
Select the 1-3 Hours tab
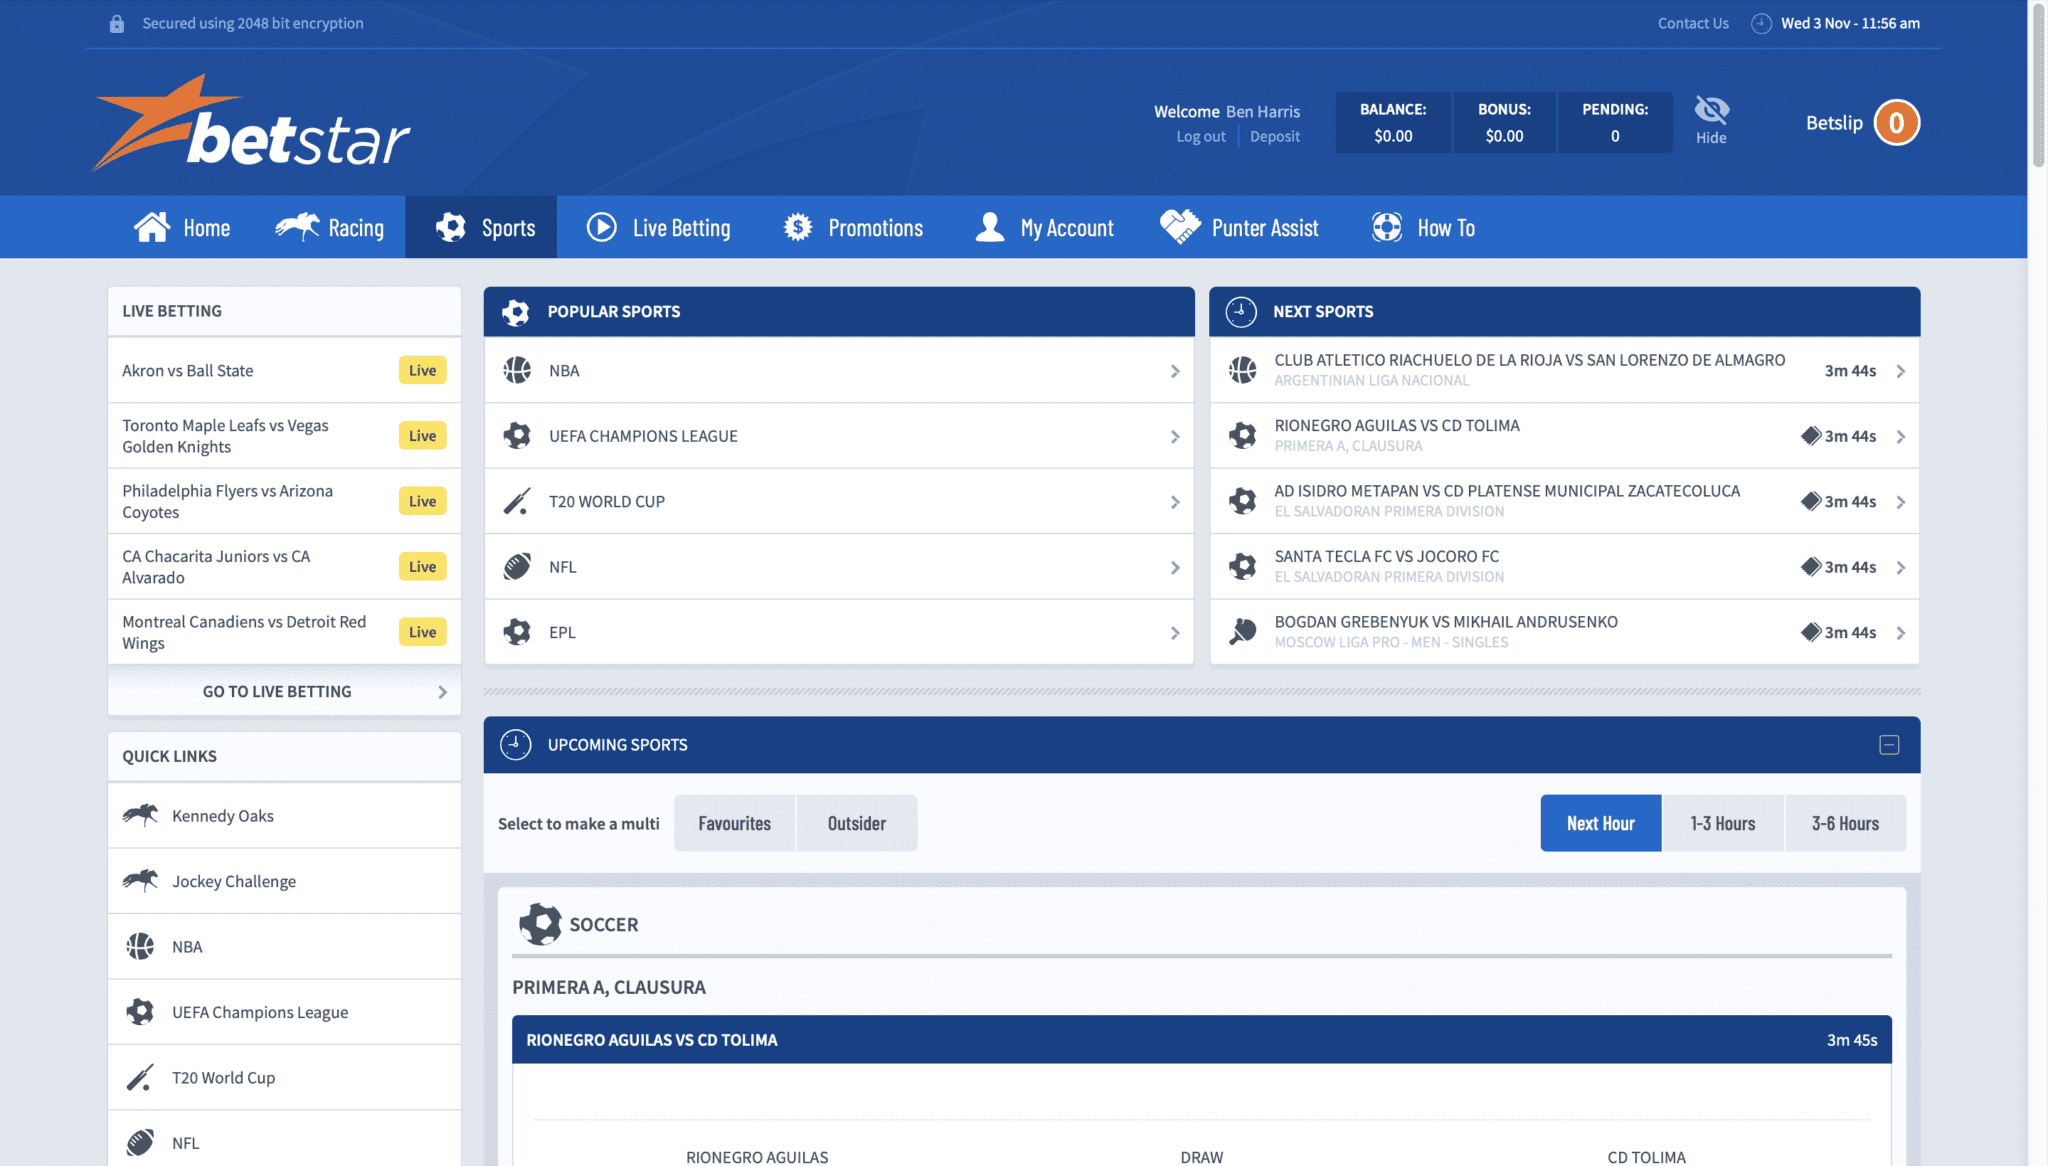click(1722, 823)
